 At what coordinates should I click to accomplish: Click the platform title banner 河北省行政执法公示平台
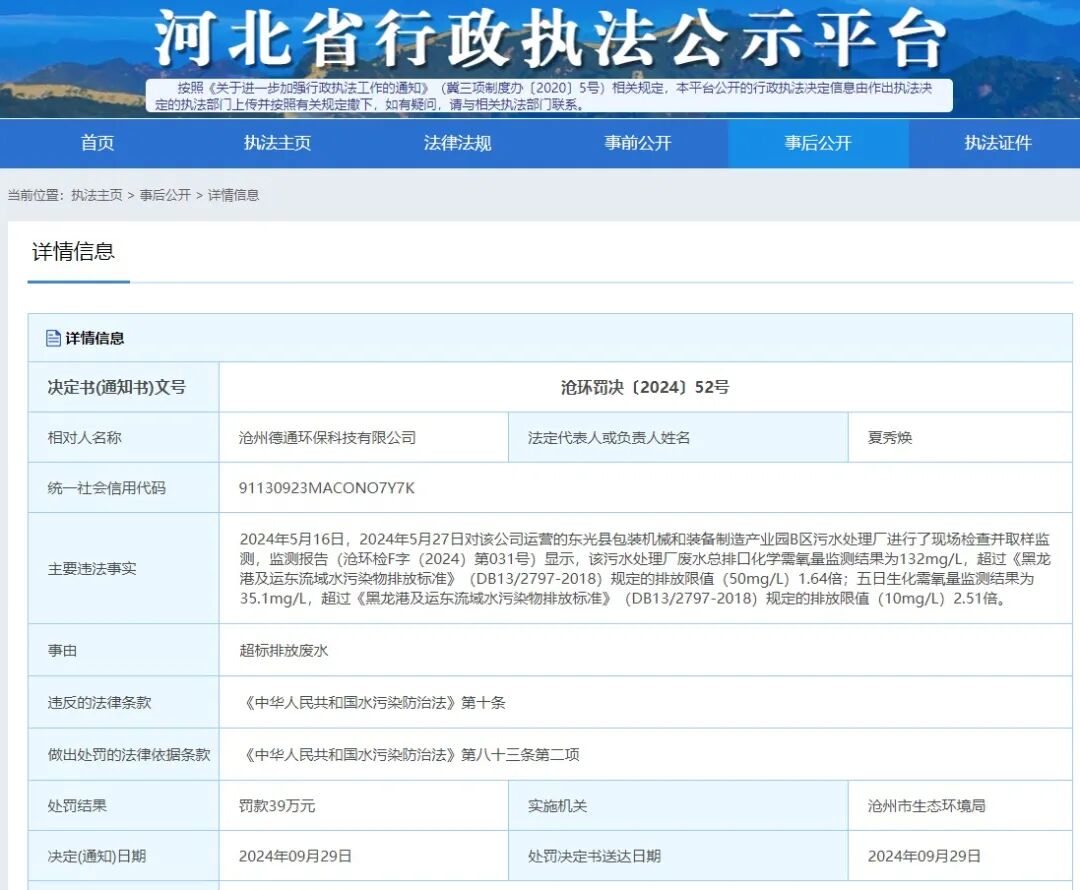(x=549, y=39)
